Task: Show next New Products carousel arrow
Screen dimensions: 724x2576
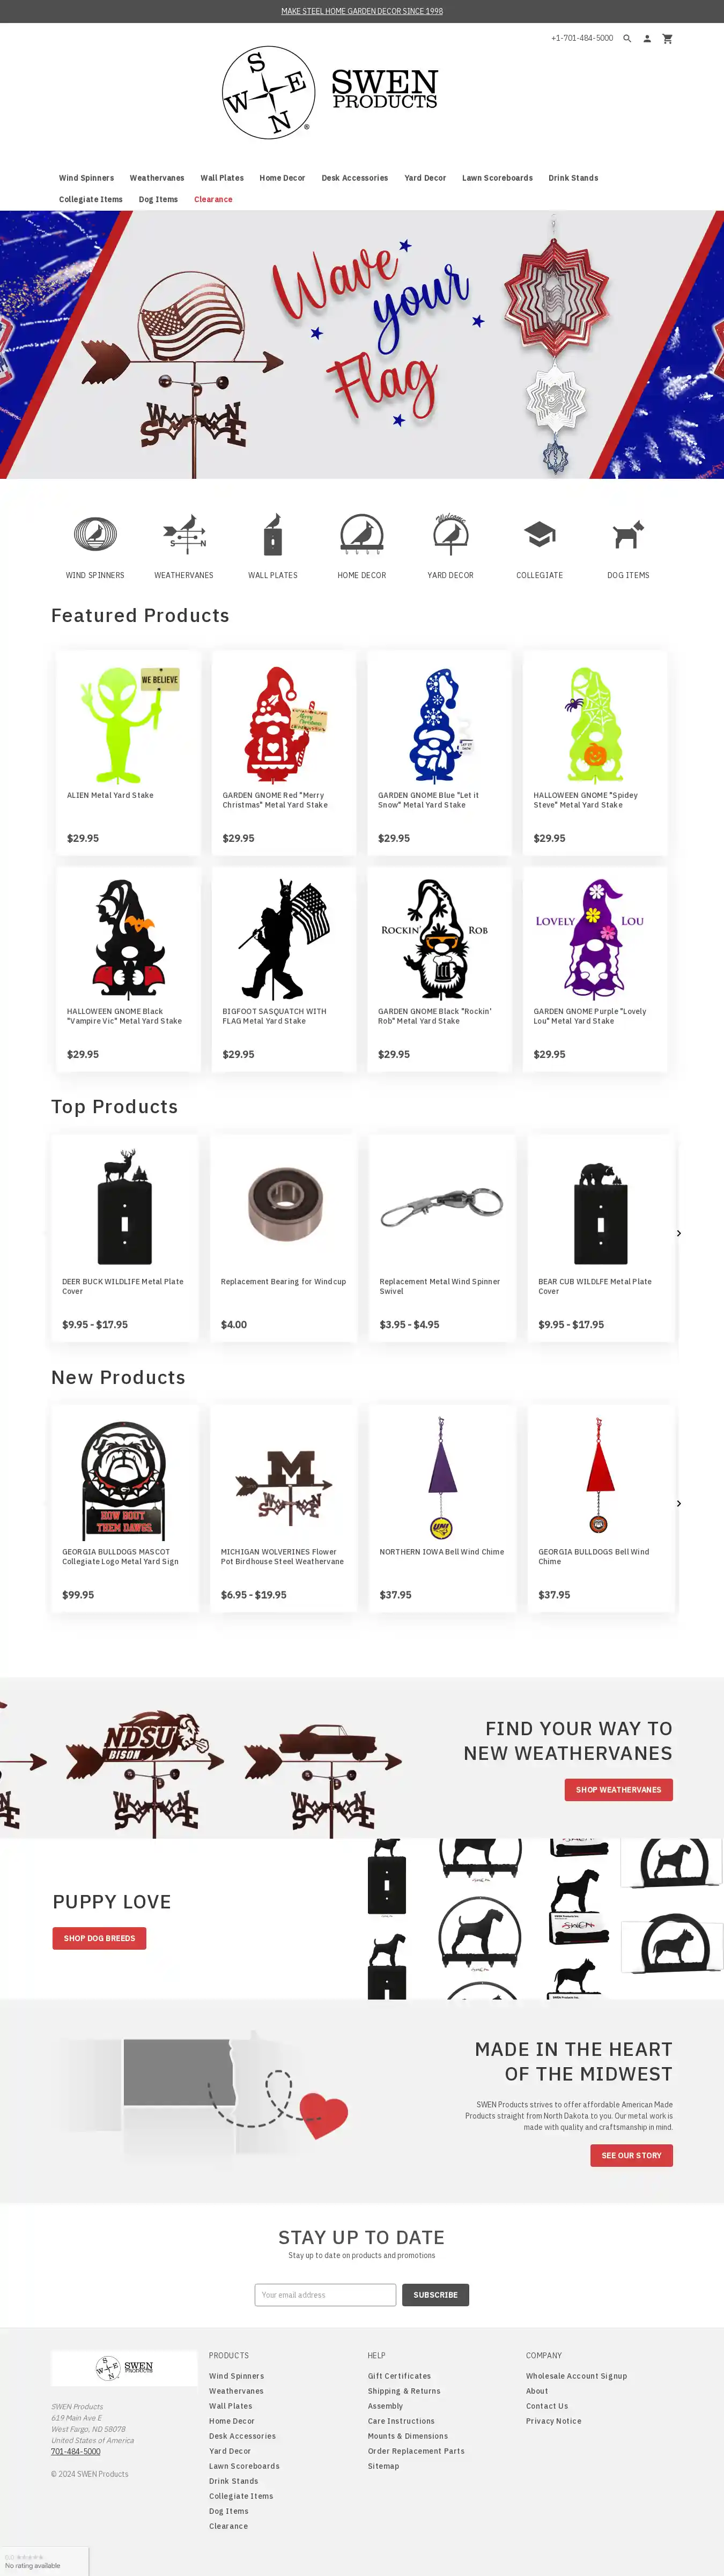Action: coord(679,1503)
